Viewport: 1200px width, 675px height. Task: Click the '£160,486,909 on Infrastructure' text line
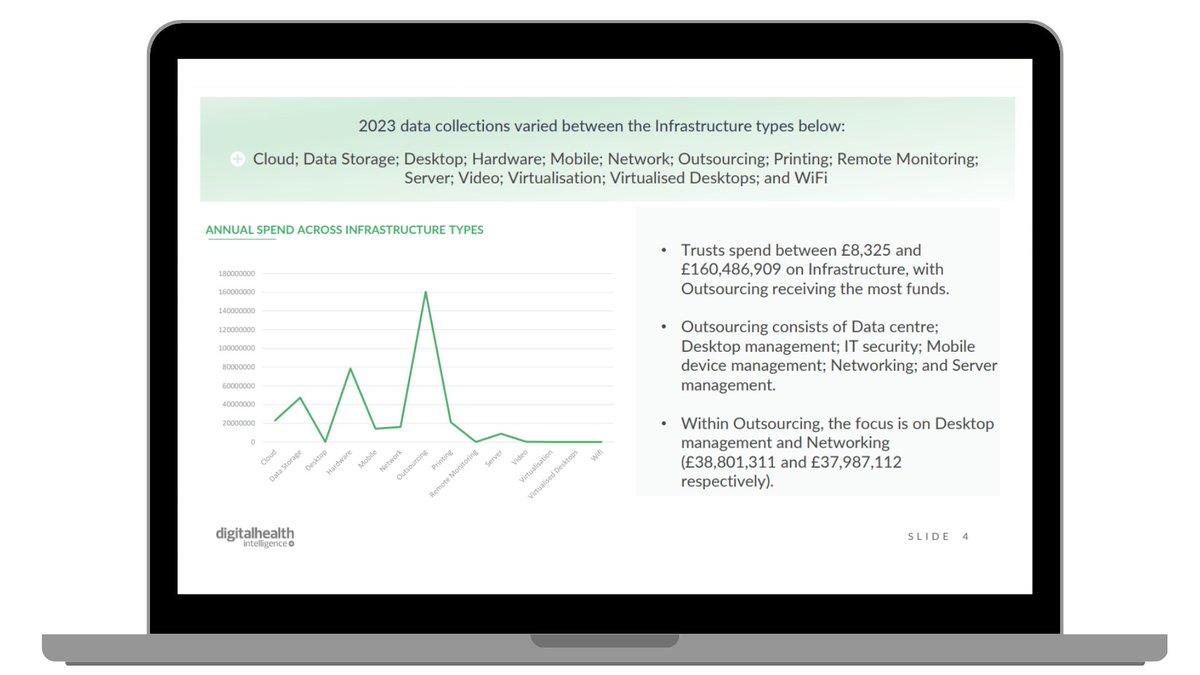pyautogui.click(x=812, y=269)
